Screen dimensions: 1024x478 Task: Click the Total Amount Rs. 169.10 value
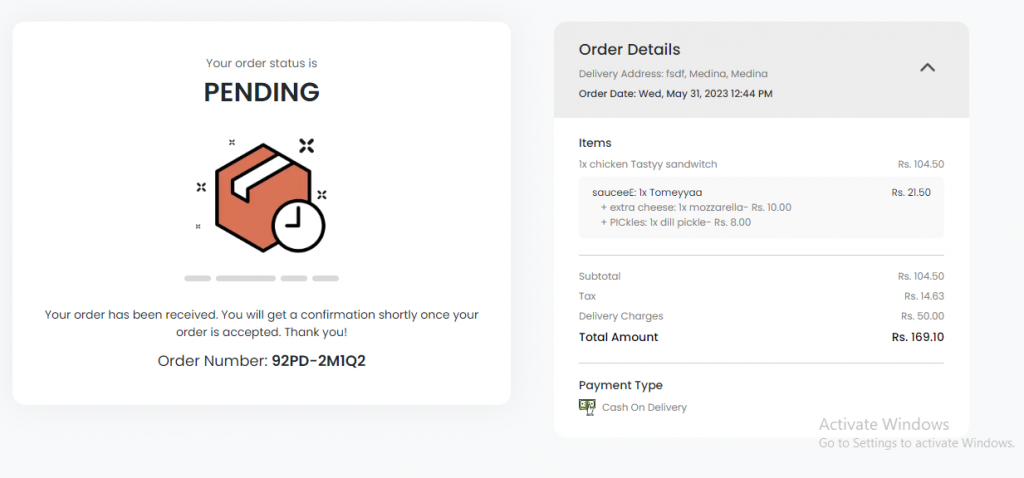pyautogui.click(x=917, y=337)
